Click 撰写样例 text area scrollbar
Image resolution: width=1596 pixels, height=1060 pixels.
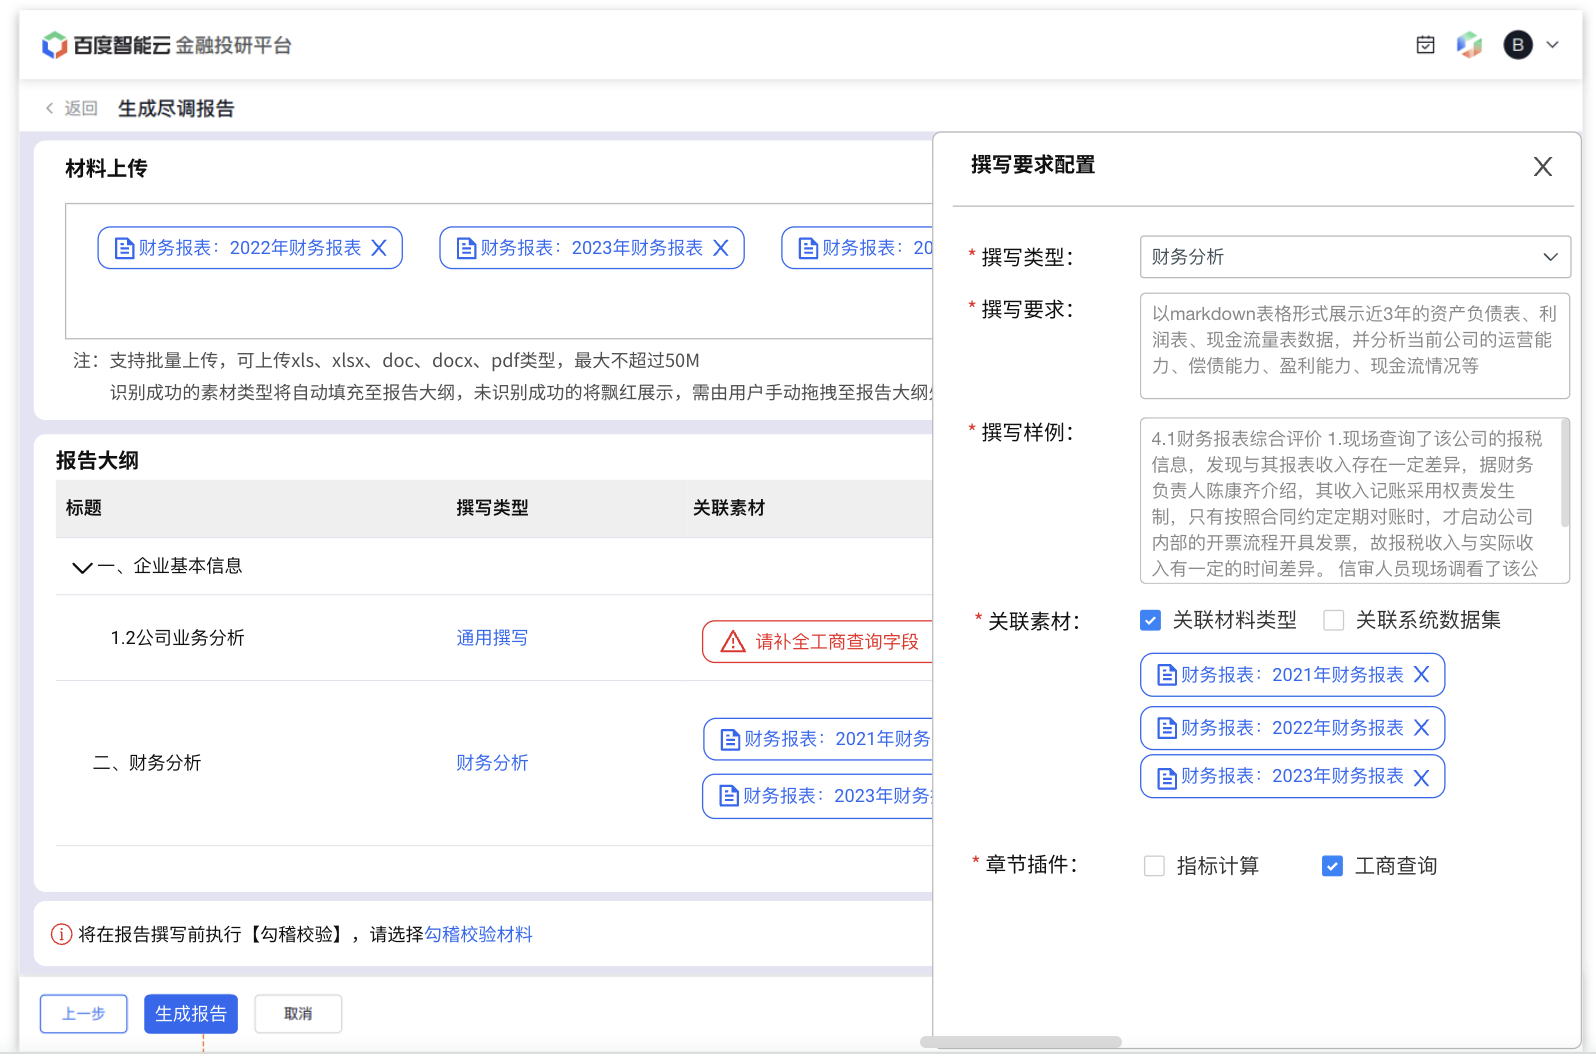(x=1565, y=475)
